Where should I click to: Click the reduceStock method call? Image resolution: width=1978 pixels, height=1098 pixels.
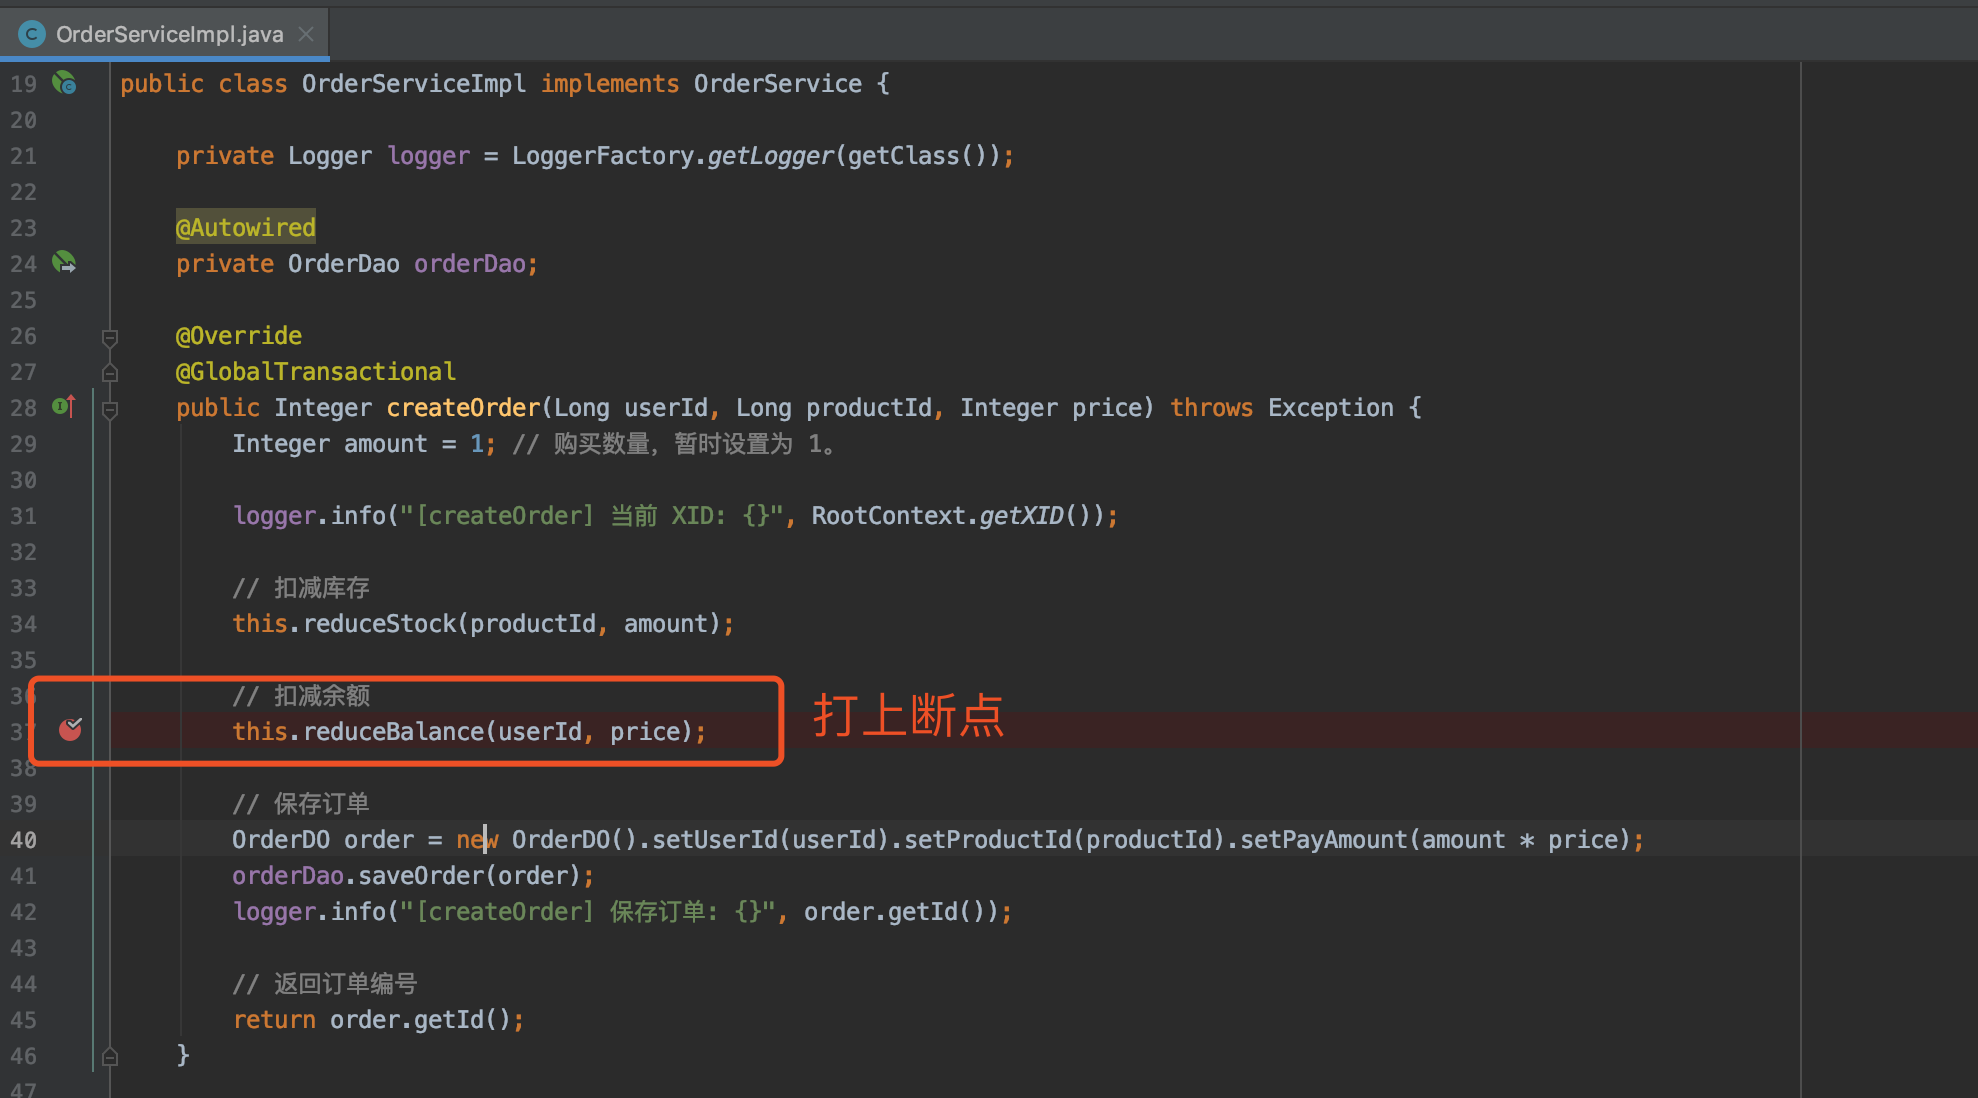[x=379, y=624]
